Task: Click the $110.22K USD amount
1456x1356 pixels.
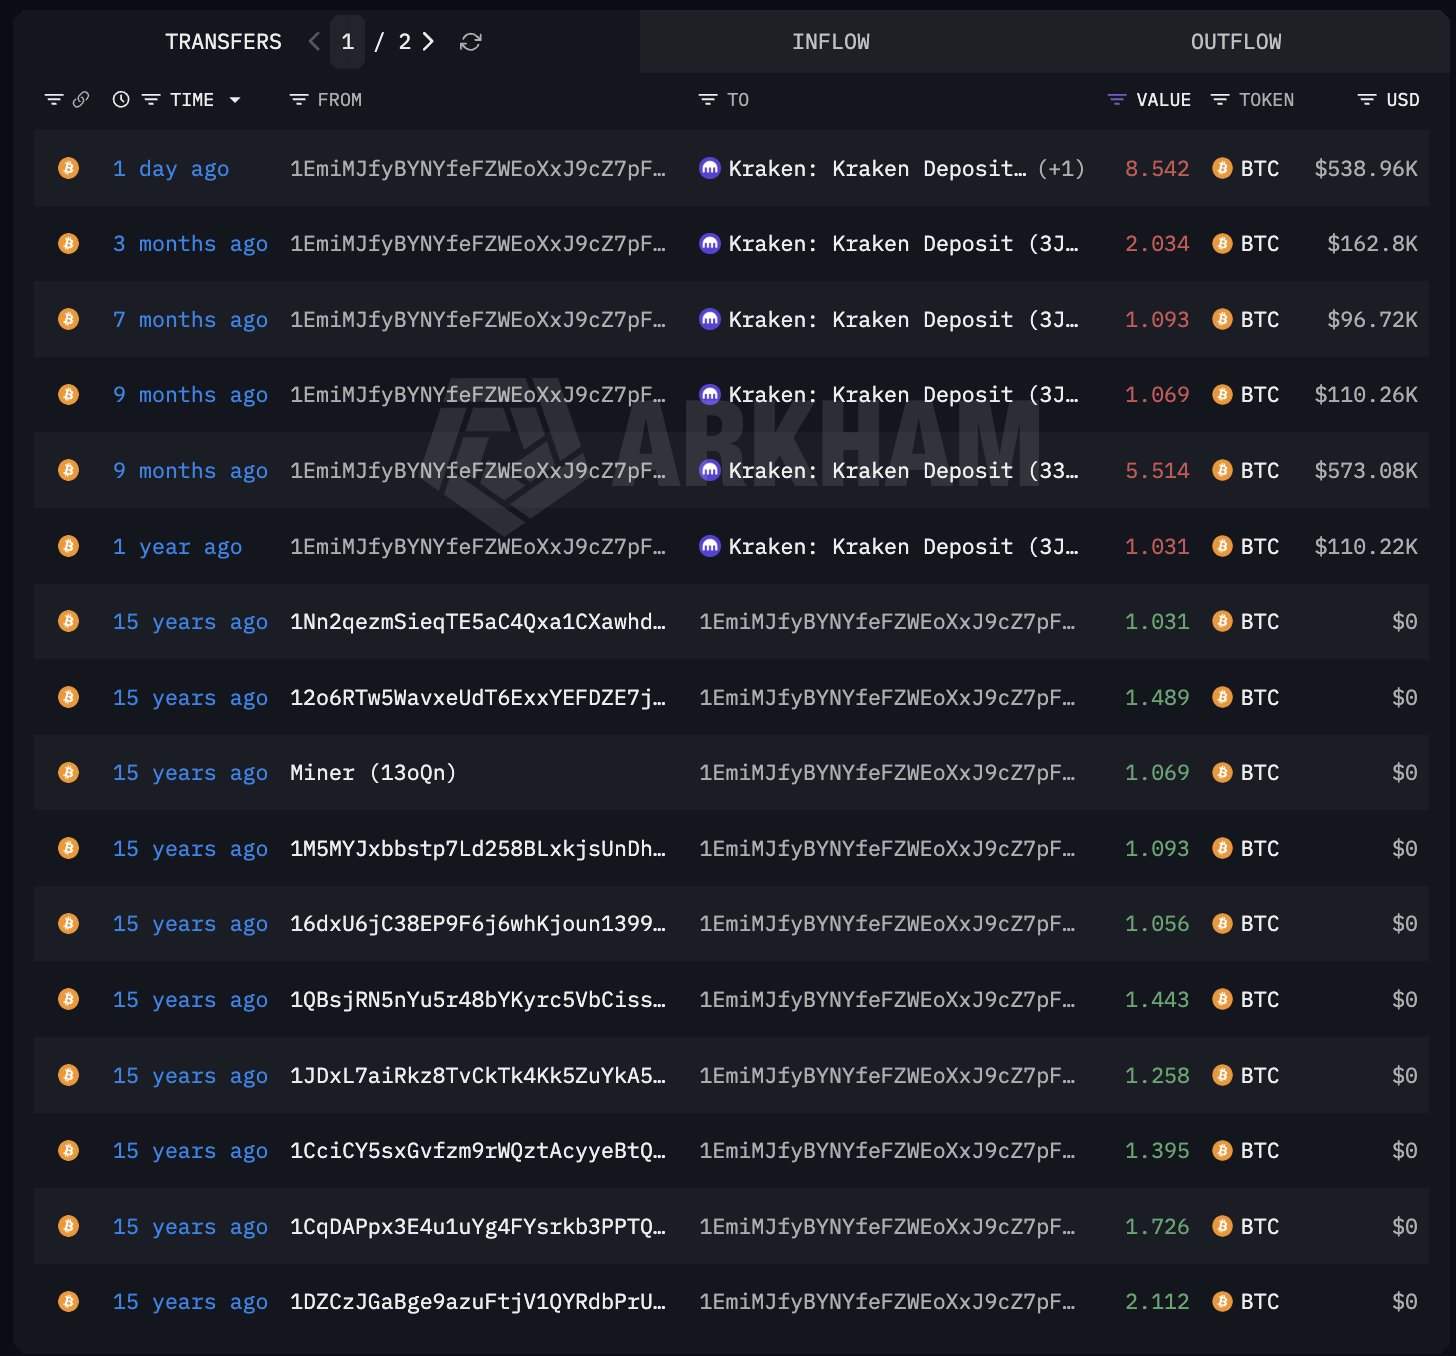Action: (1366, 547)
